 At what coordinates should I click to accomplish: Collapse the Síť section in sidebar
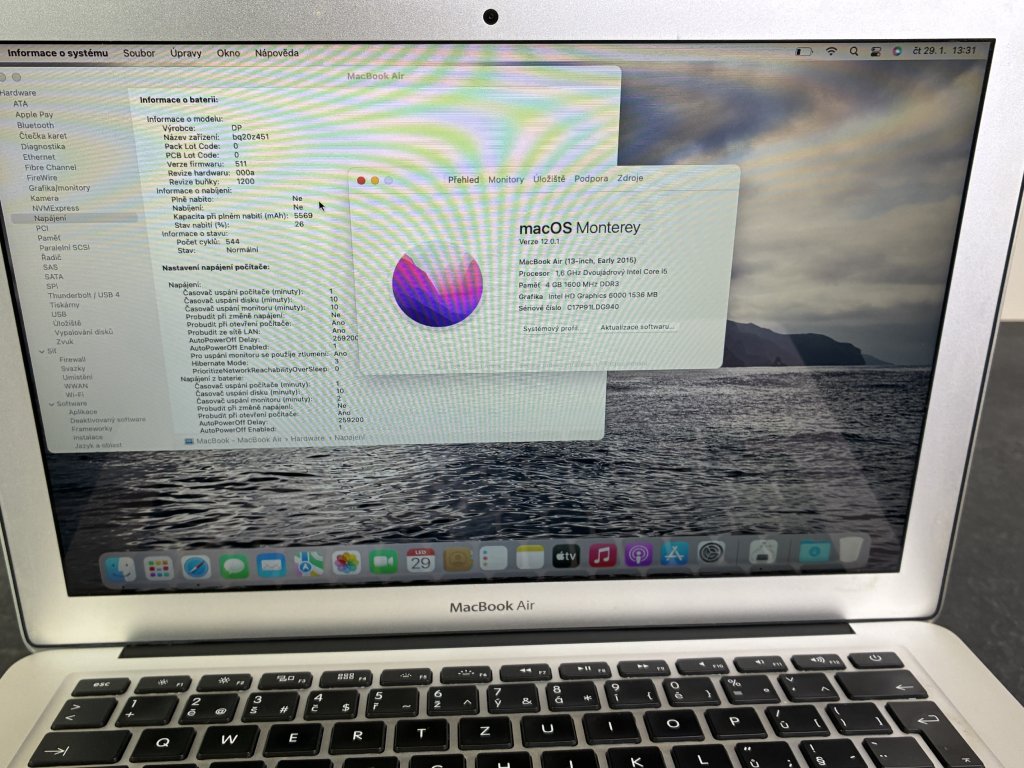click(43, 351)
